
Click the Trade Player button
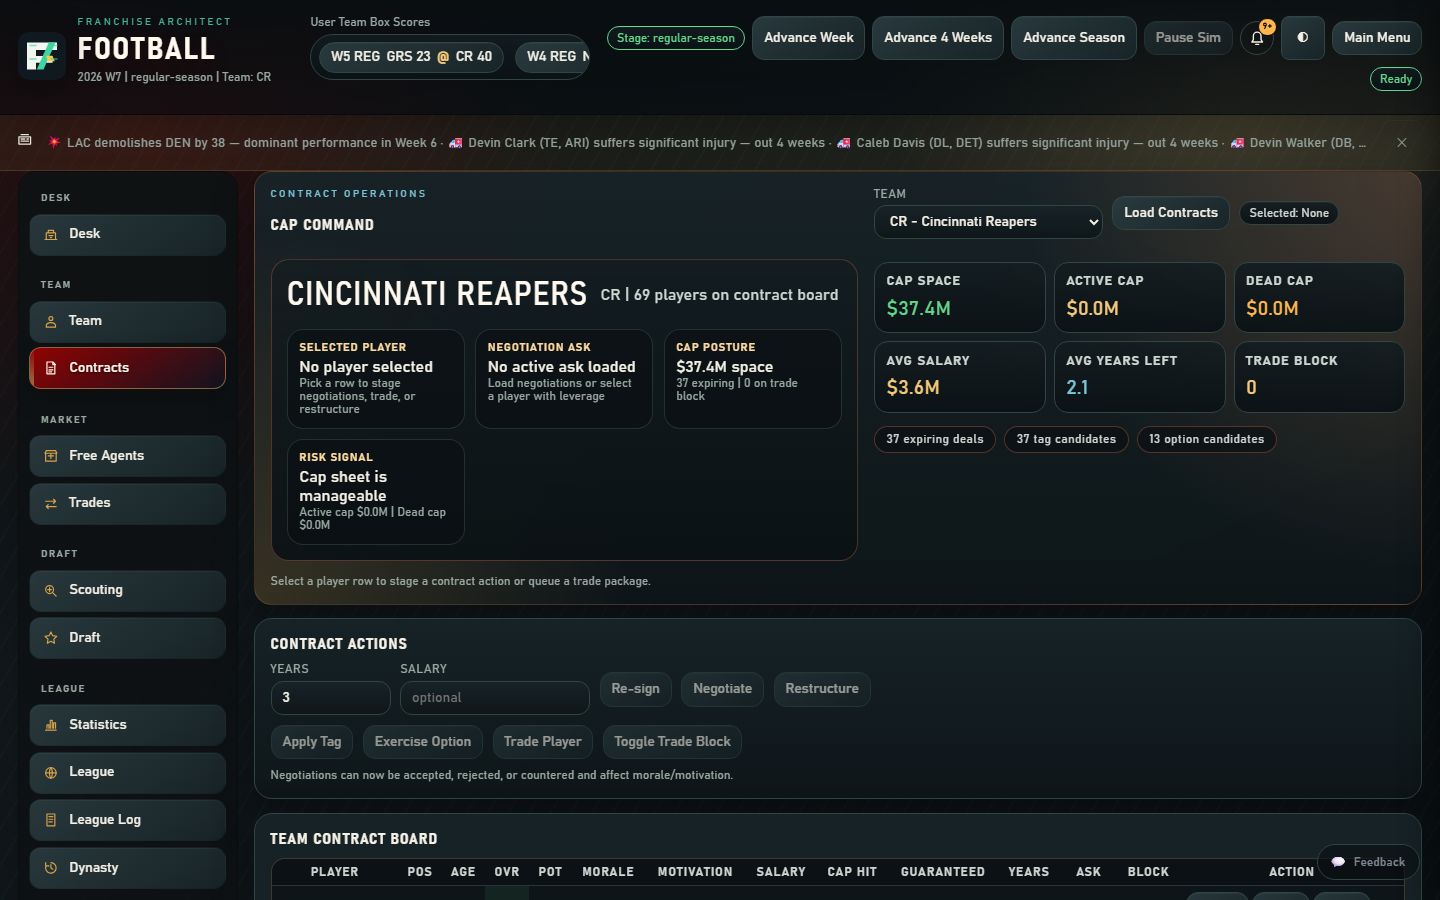point(542,742)
